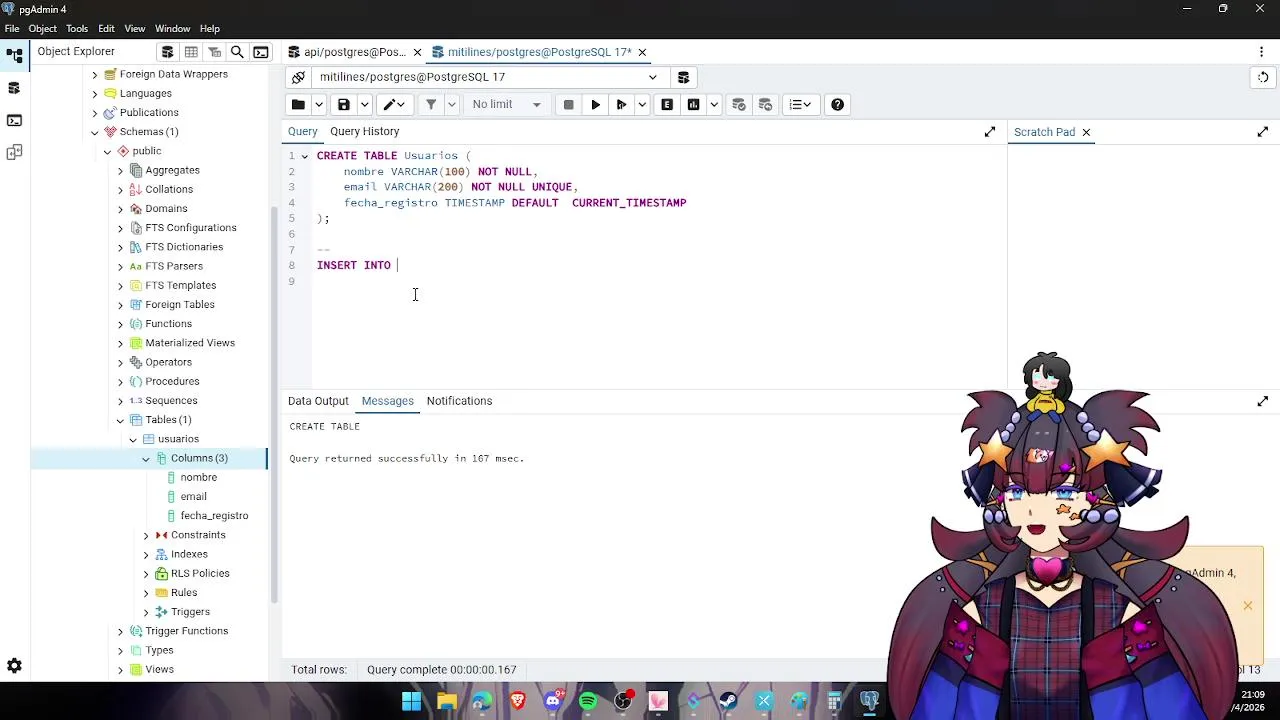The height and width of the screenshot is (720, 1280).
Task: Stop query with the square stop icon
Action: coord(568,105)
